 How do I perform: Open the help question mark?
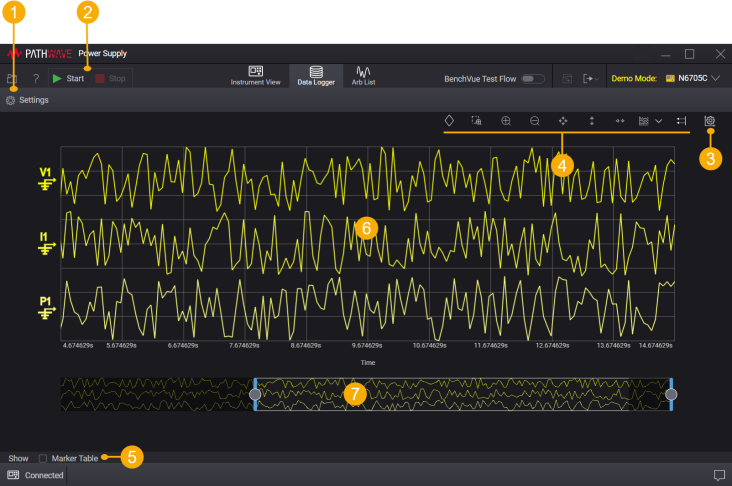[x=36, y=78]
